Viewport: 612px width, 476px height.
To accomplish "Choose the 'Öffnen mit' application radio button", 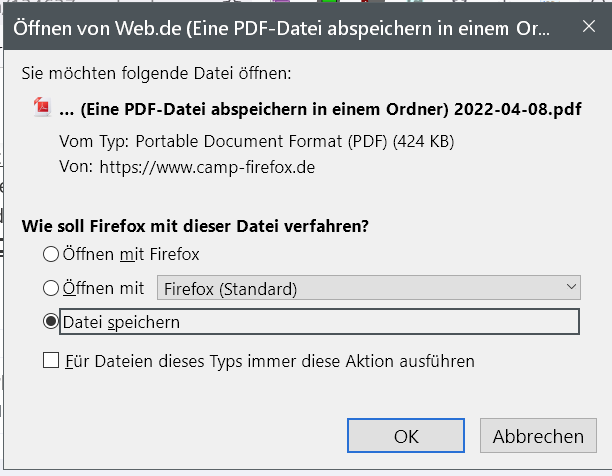I will pyautogui.click(x=50, y=288).
